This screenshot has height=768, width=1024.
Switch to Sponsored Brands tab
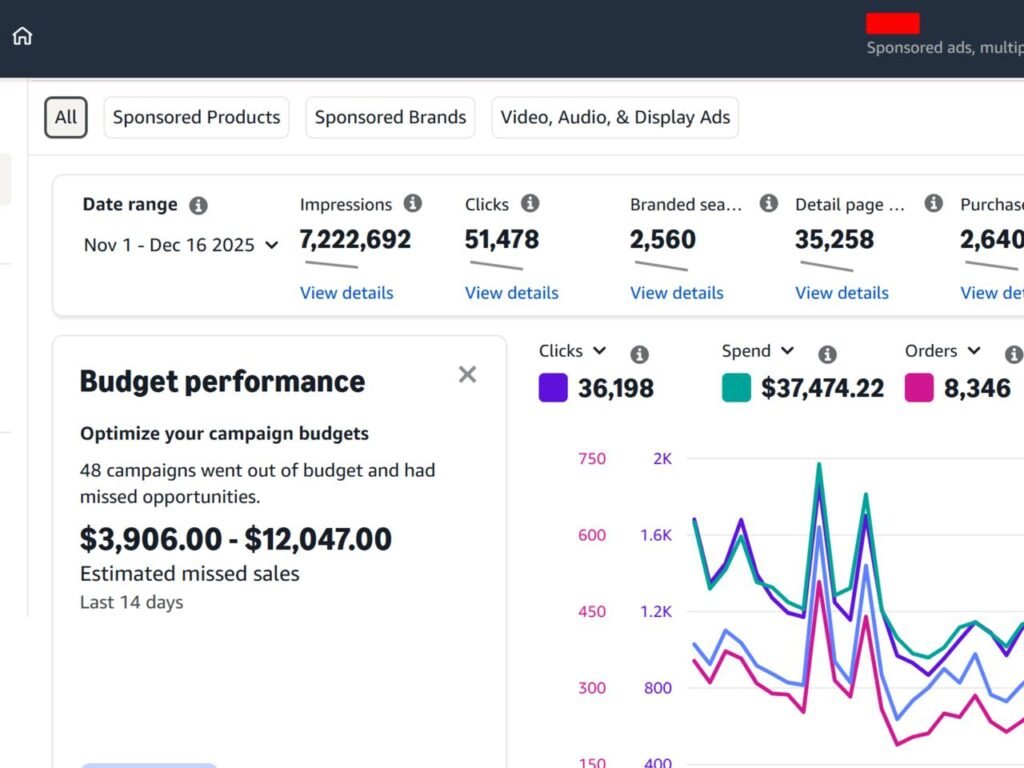tap(391, 118)
